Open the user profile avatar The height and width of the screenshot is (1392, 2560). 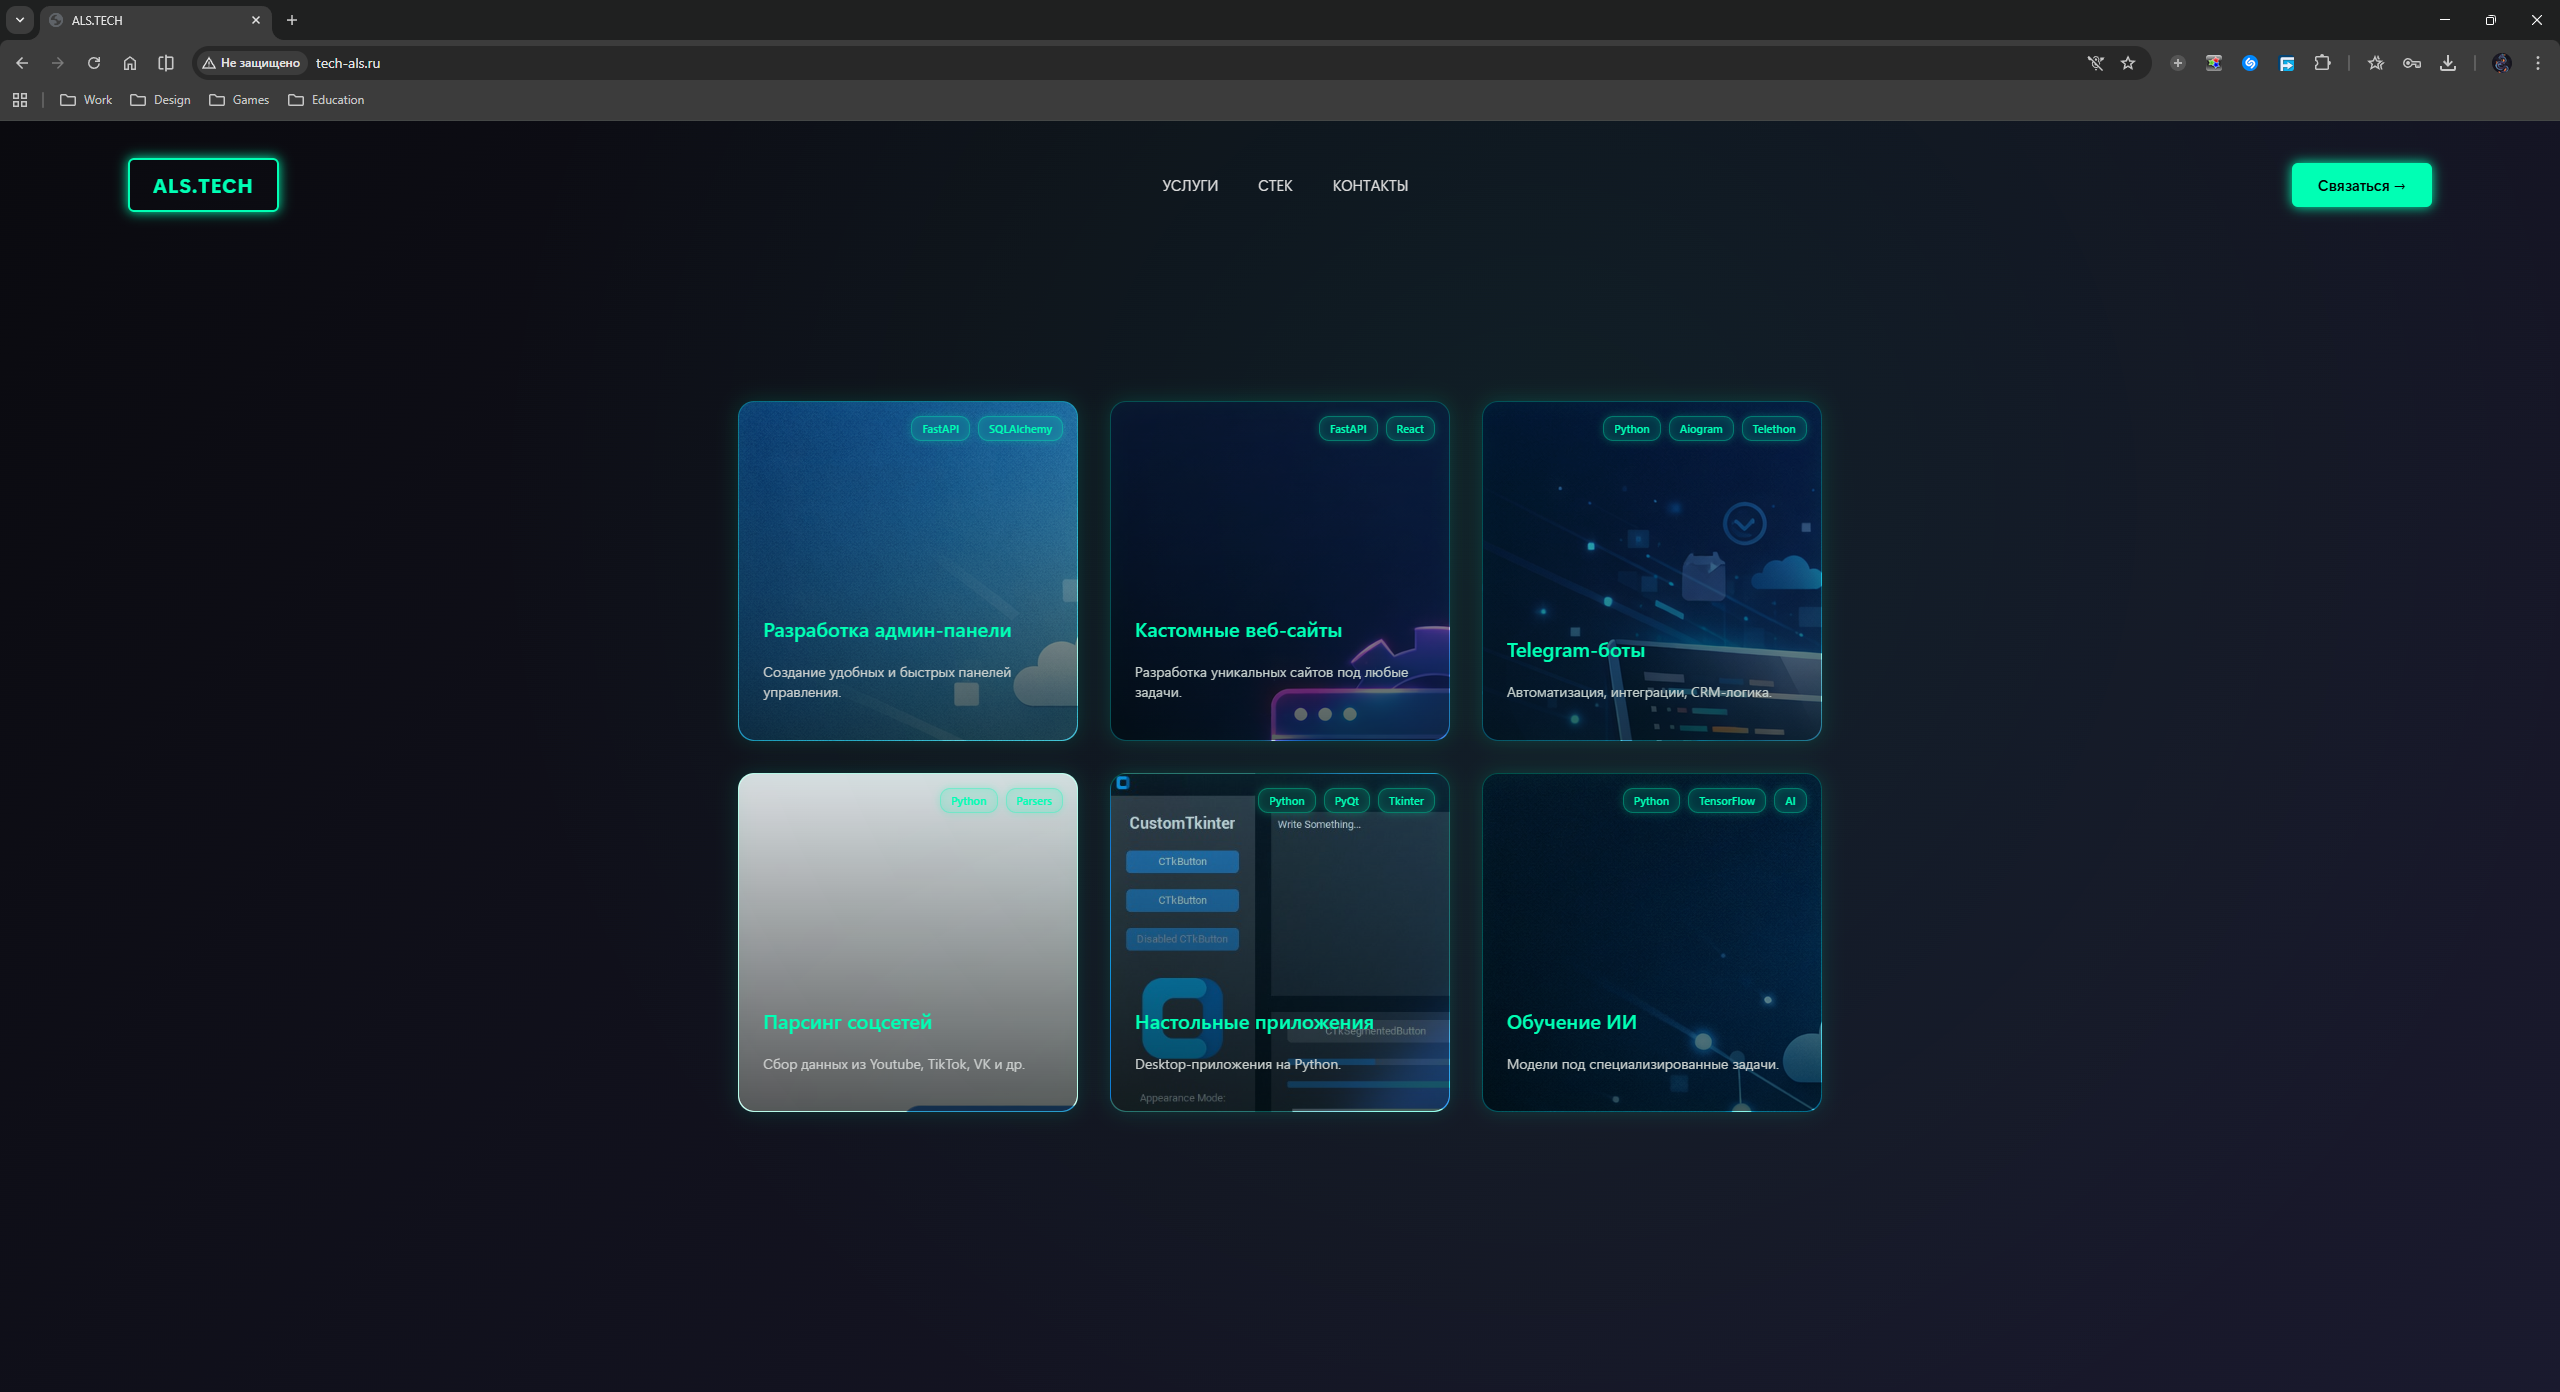(2502, 63)
